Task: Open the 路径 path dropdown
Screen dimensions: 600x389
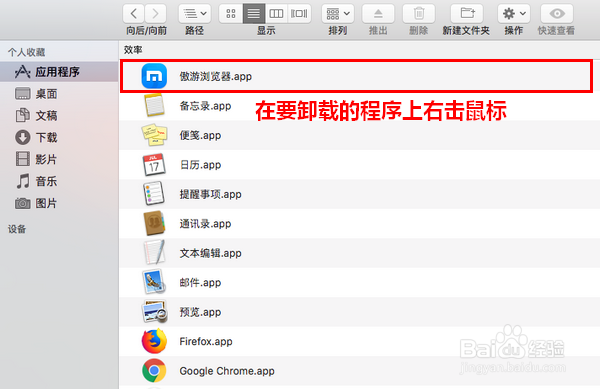Action: click(195, 14)
